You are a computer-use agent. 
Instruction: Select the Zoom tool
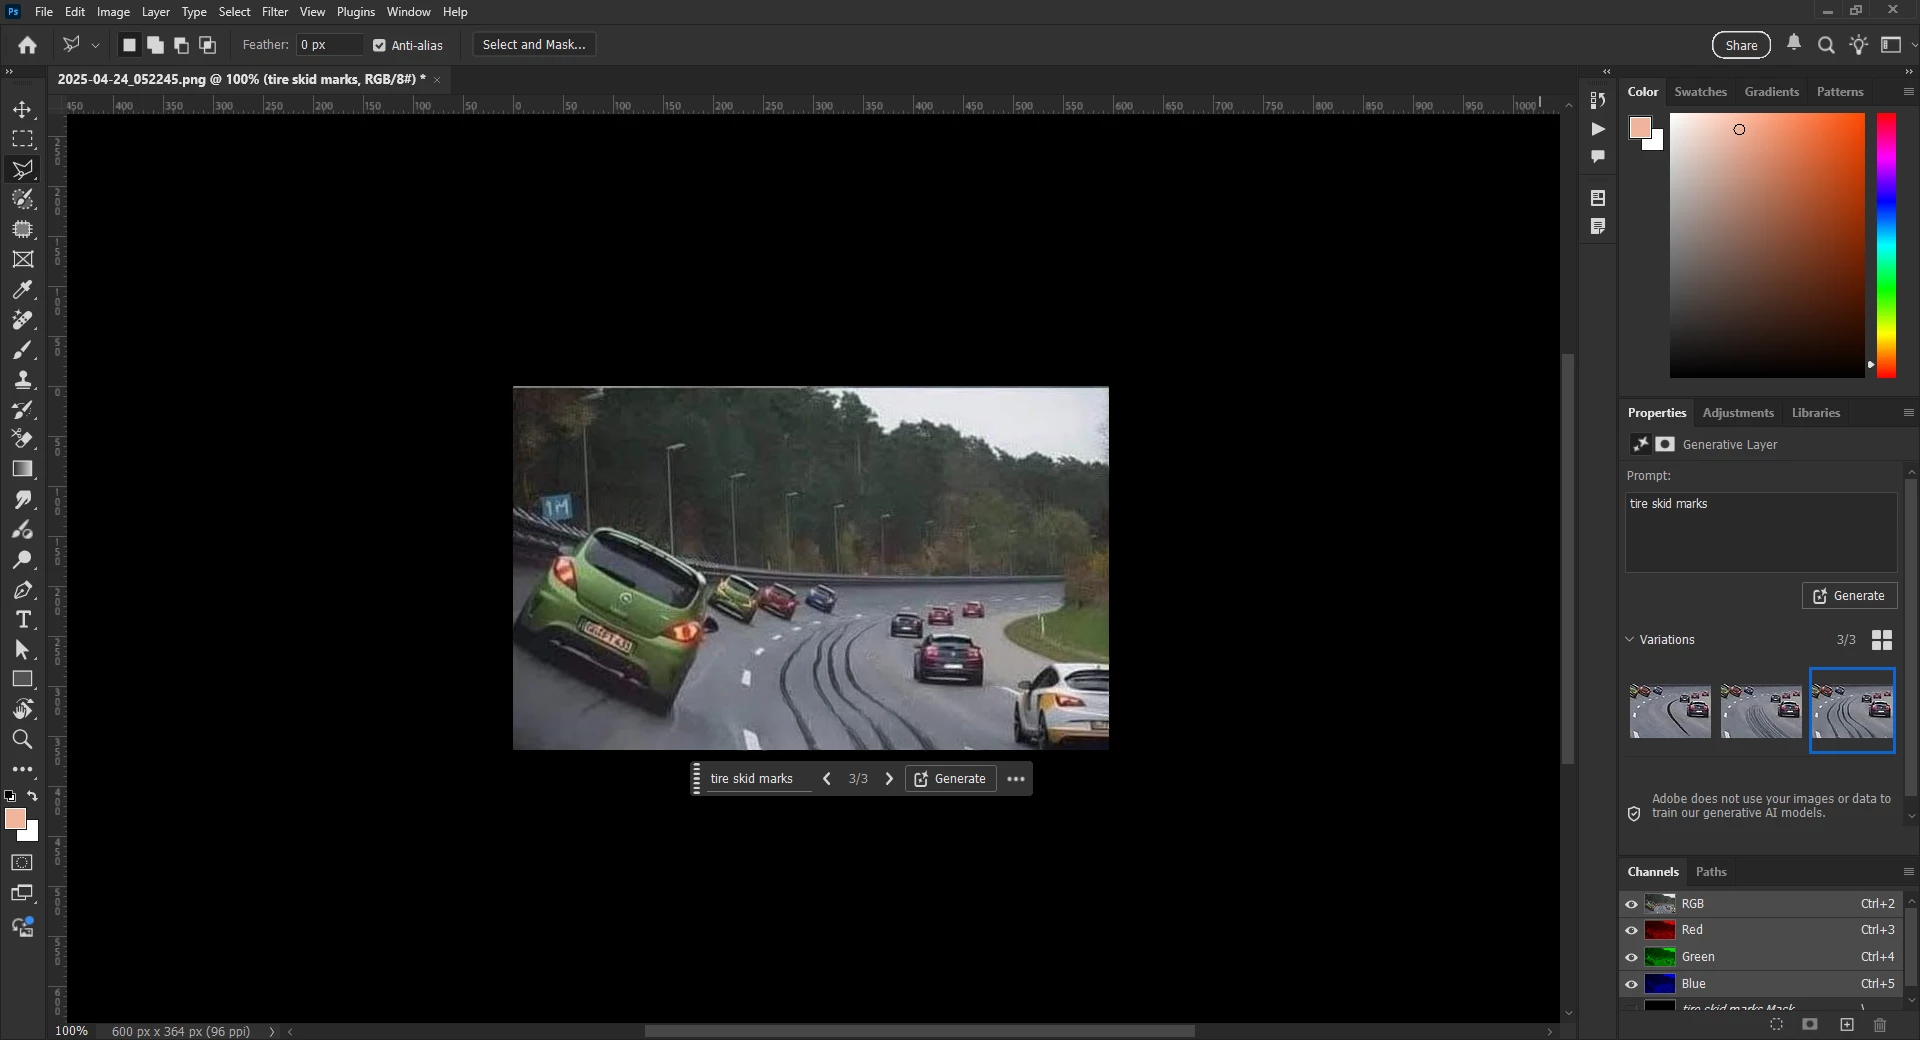pyautogui.click(x=22, y=739)
